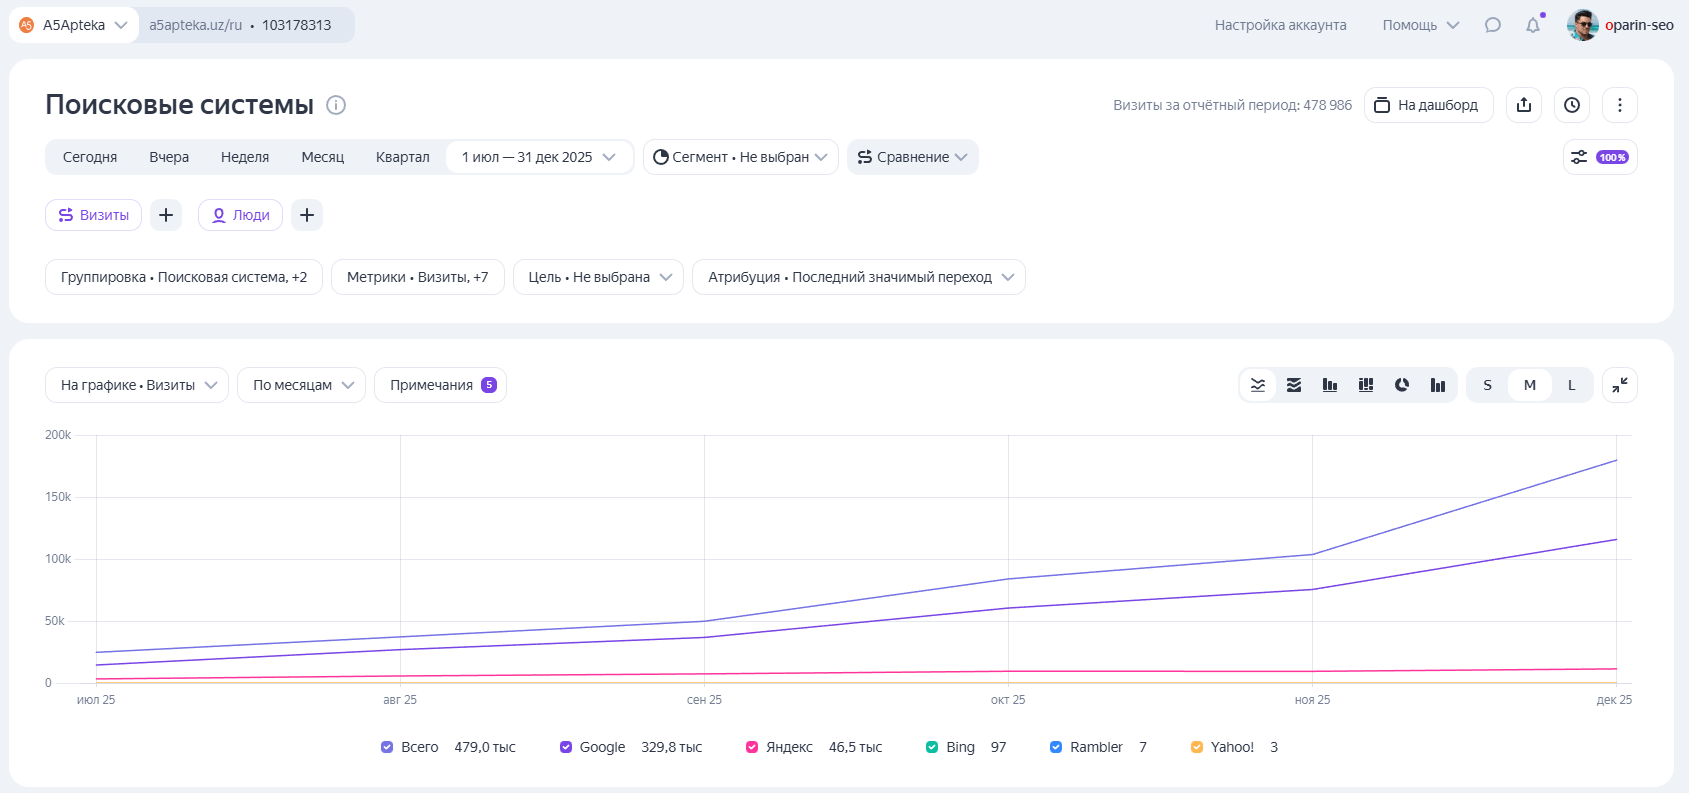
Task: Select the stacked area chart type
Action: click(x=1294, y=385)
